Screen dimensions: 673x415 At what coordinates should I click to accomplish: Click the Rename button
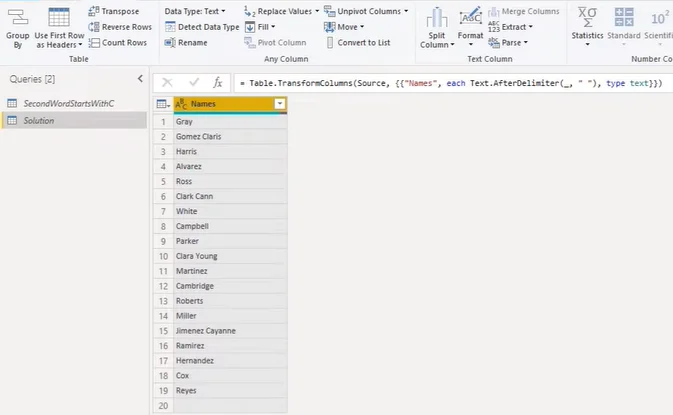click(186, 42)
